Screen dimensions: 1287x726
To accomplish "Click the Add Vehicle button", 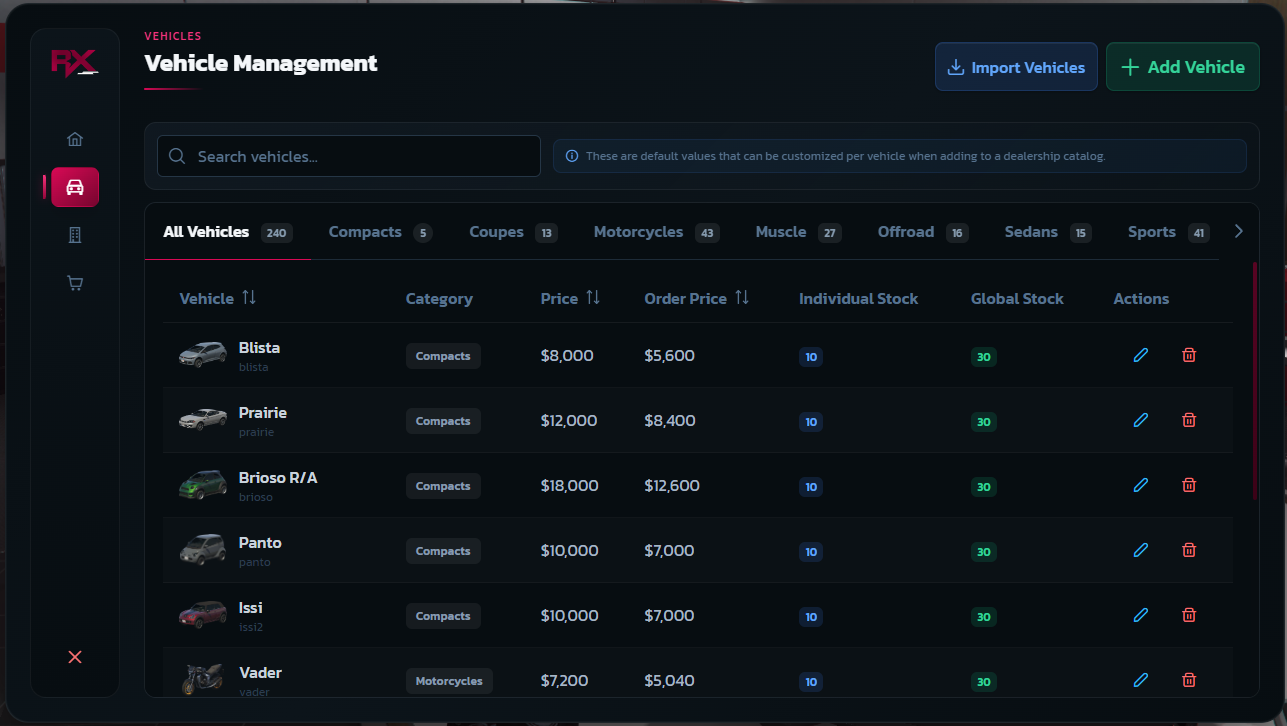I will click(x=1182, y=67).
